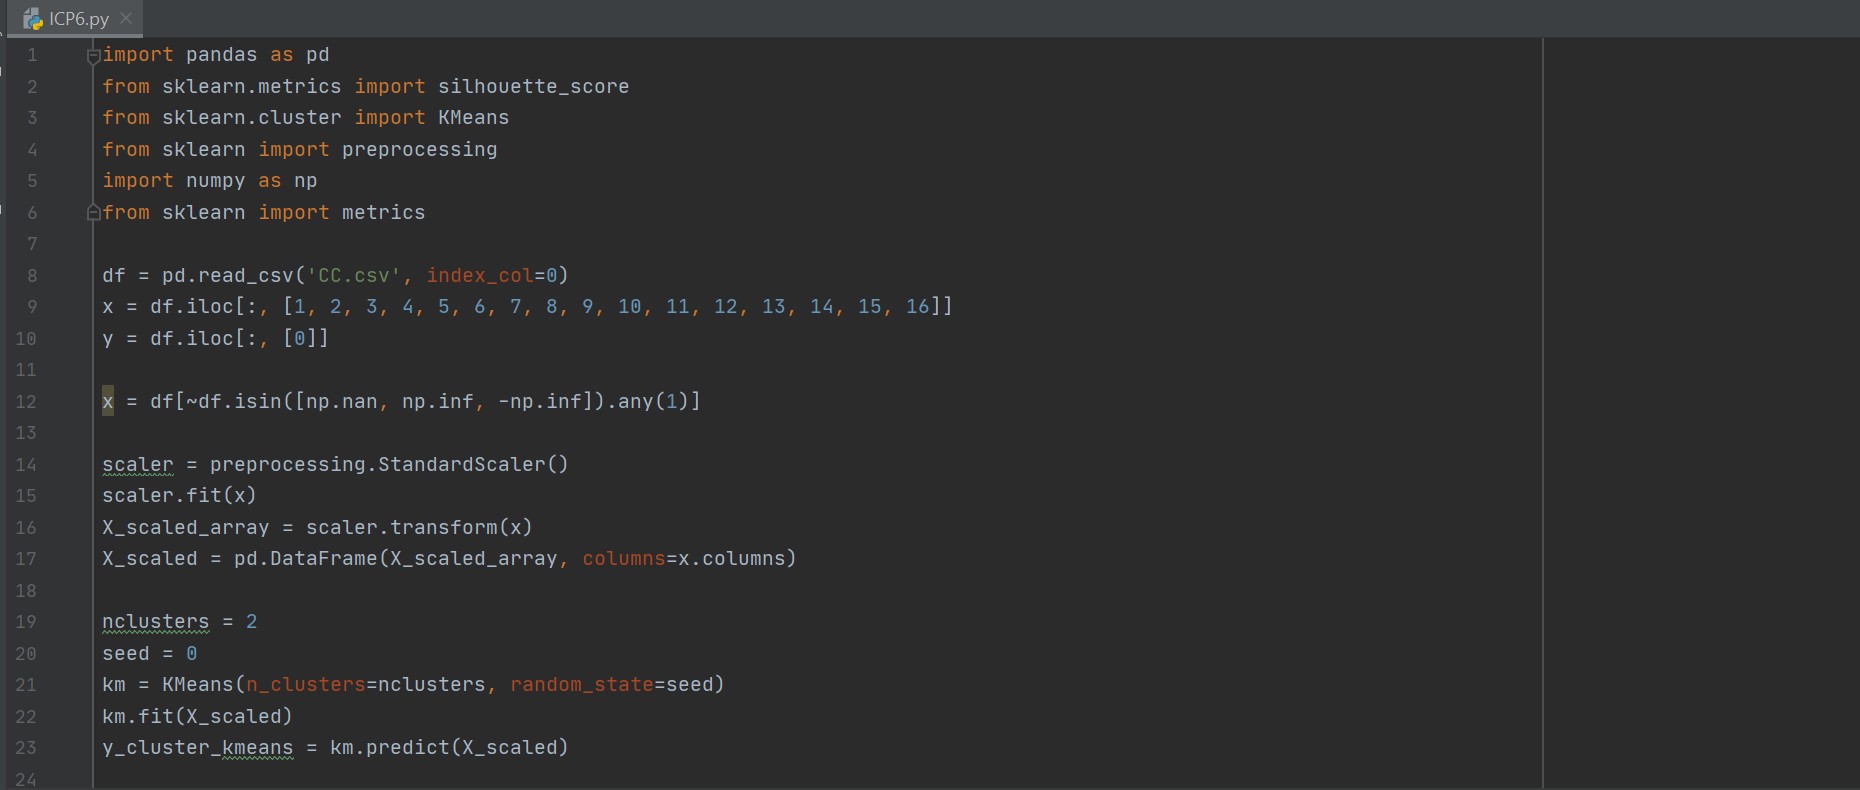
Task: Click the highlighted x on line 12
Action: click(108, 402)
